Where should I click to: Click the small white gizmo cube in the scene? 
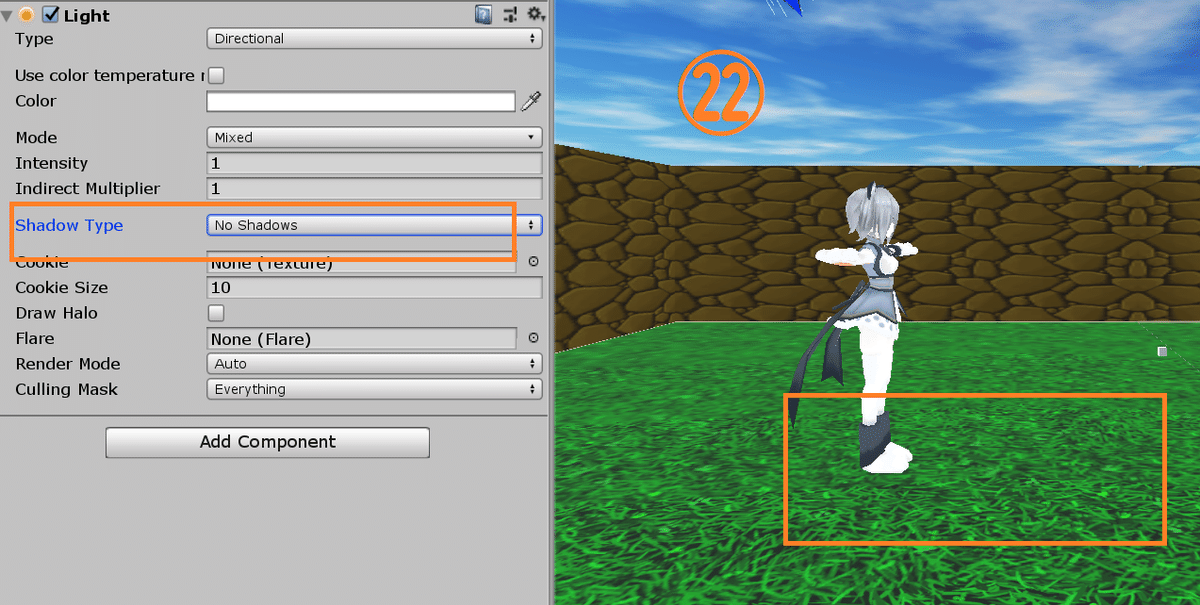[1162, 352]
